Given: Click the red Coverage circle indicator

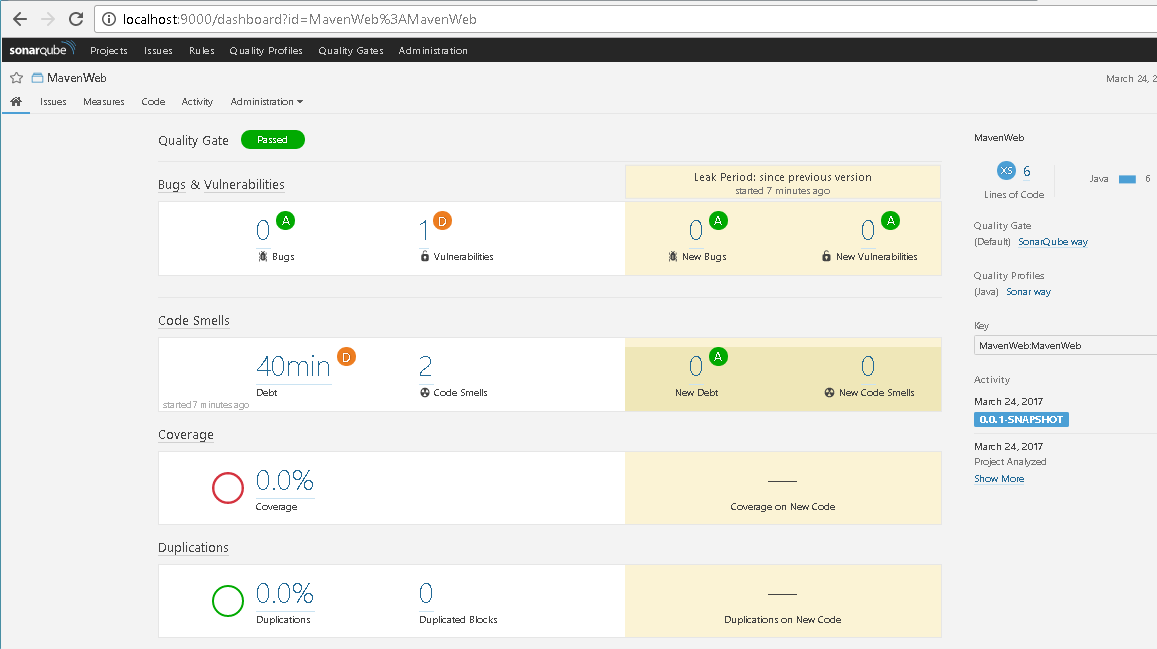Looking at the screenshot, I should (228, 488).
